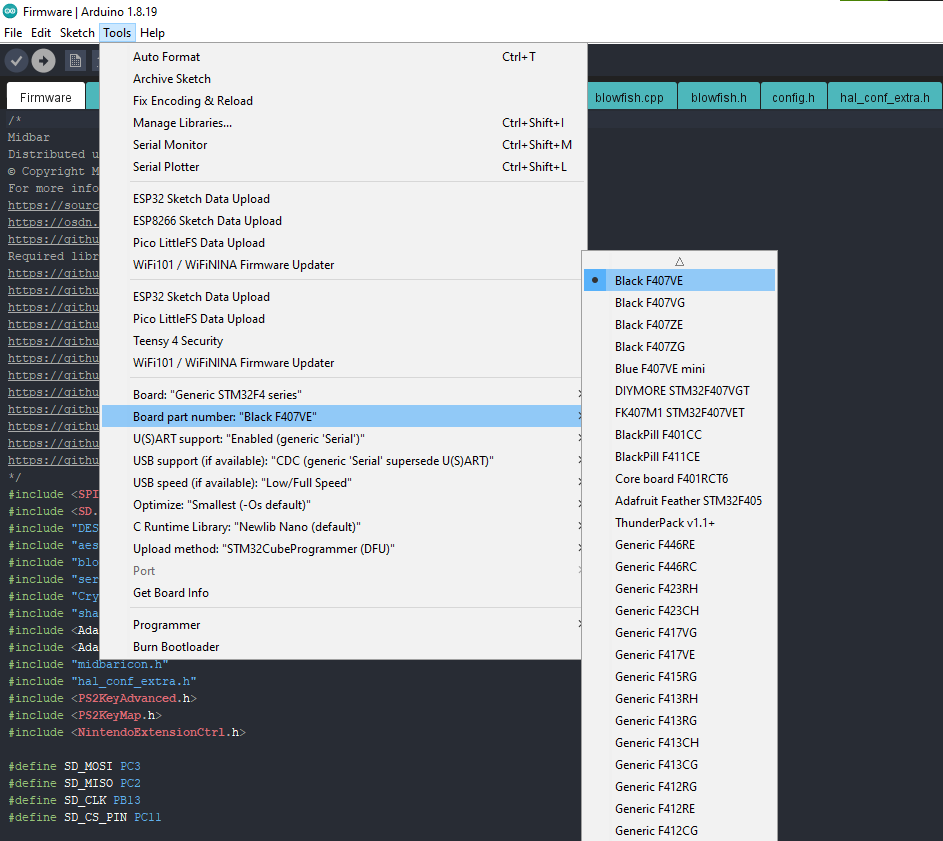Expand the USB speed submenu
The width and height of the screenshot is (943, 841).
[x=341, y=482]
